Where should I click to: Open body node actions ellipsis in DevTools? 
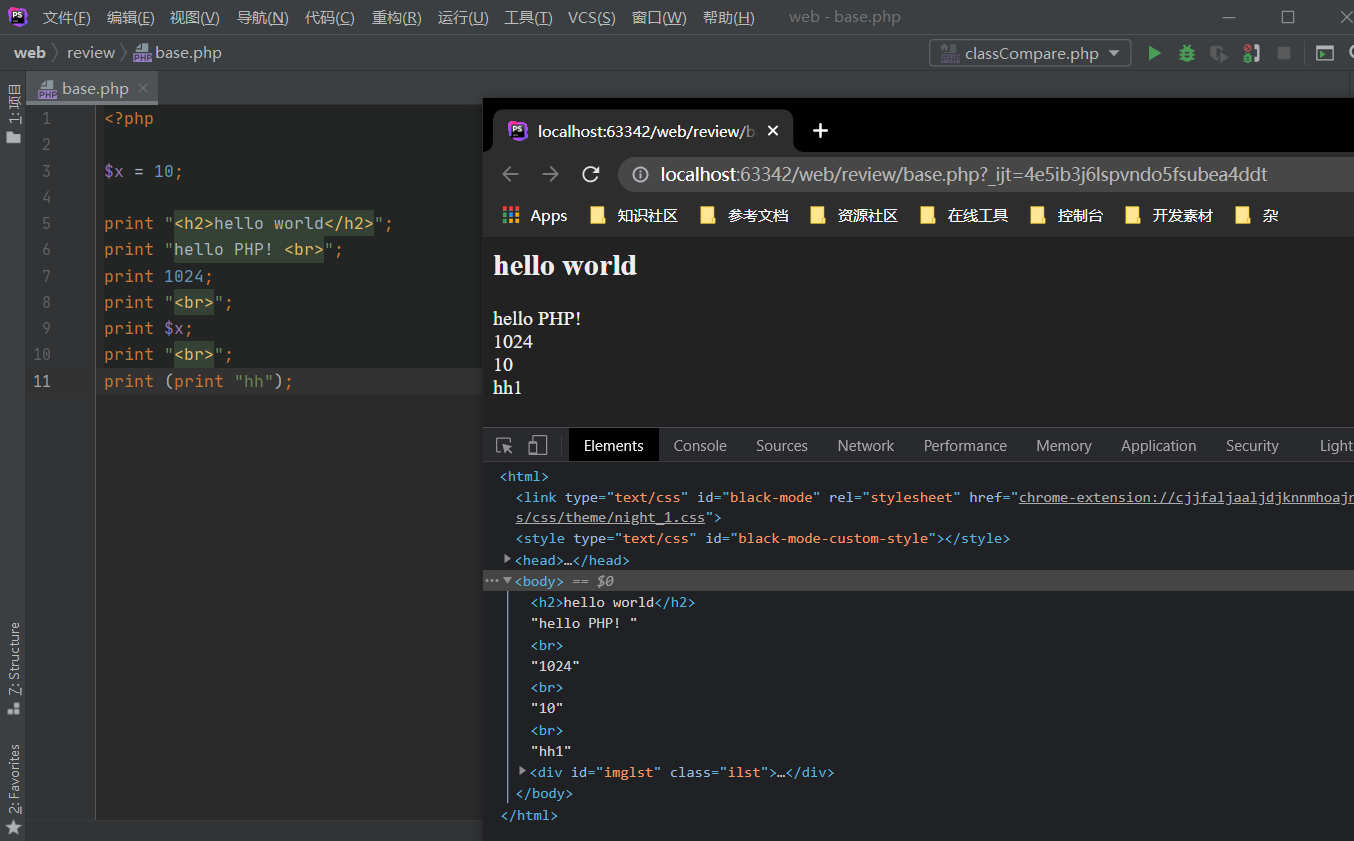click(491, 581)
